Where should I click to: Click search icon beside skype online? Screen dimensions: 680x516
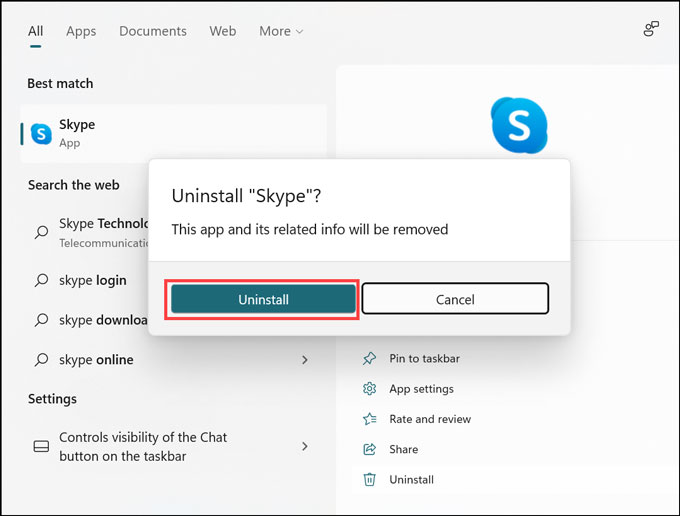pyautogui.click(x=41, y=359)
